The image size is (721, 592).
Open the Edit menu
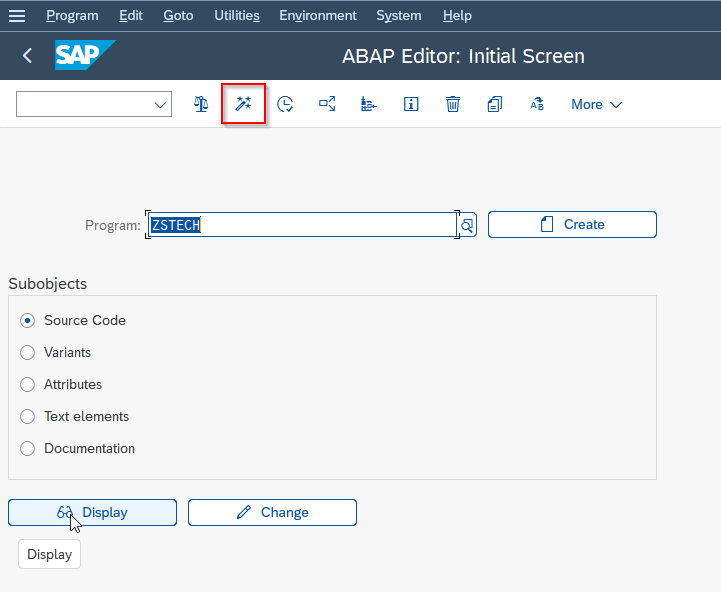click(x=131, y=16)
